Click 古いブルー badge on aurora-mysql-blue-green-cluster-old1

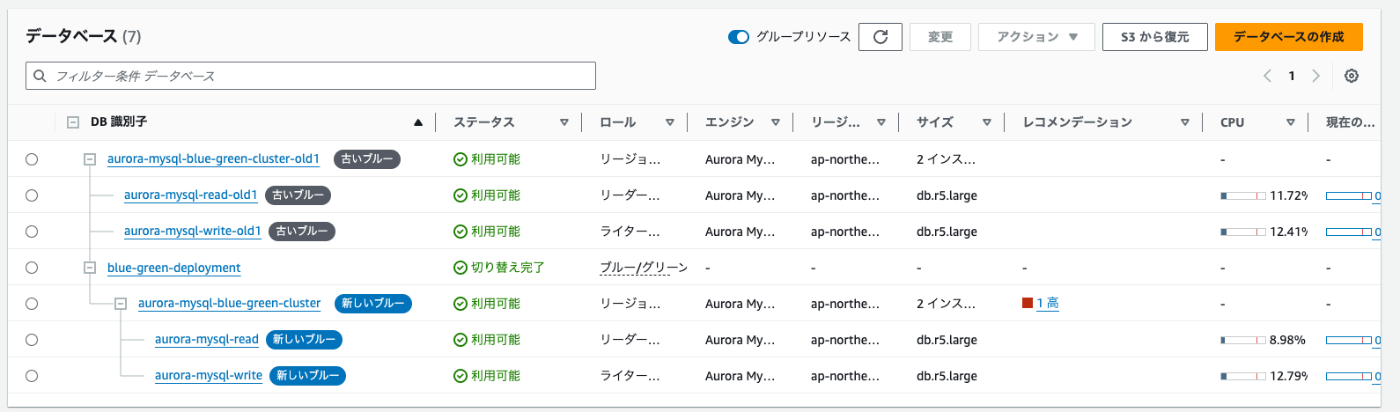[367, 159]
